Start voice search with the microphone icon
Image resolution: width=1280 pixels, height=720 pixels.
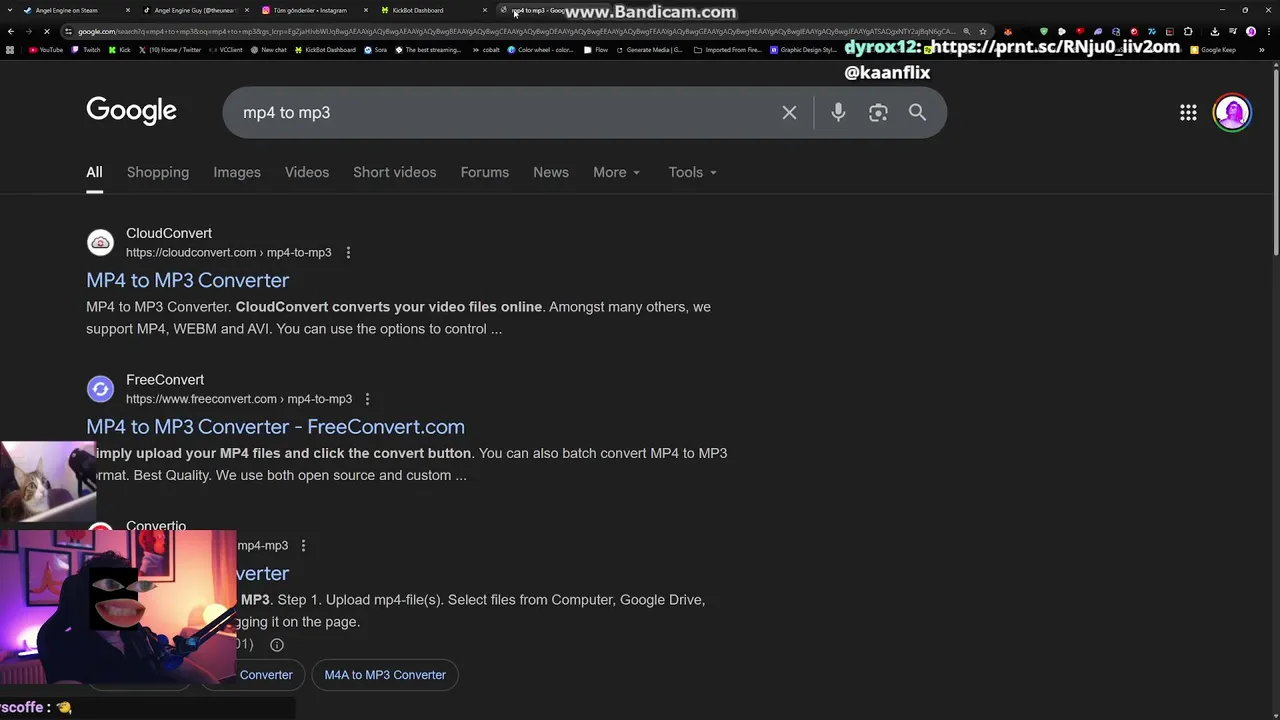[838, 113]
